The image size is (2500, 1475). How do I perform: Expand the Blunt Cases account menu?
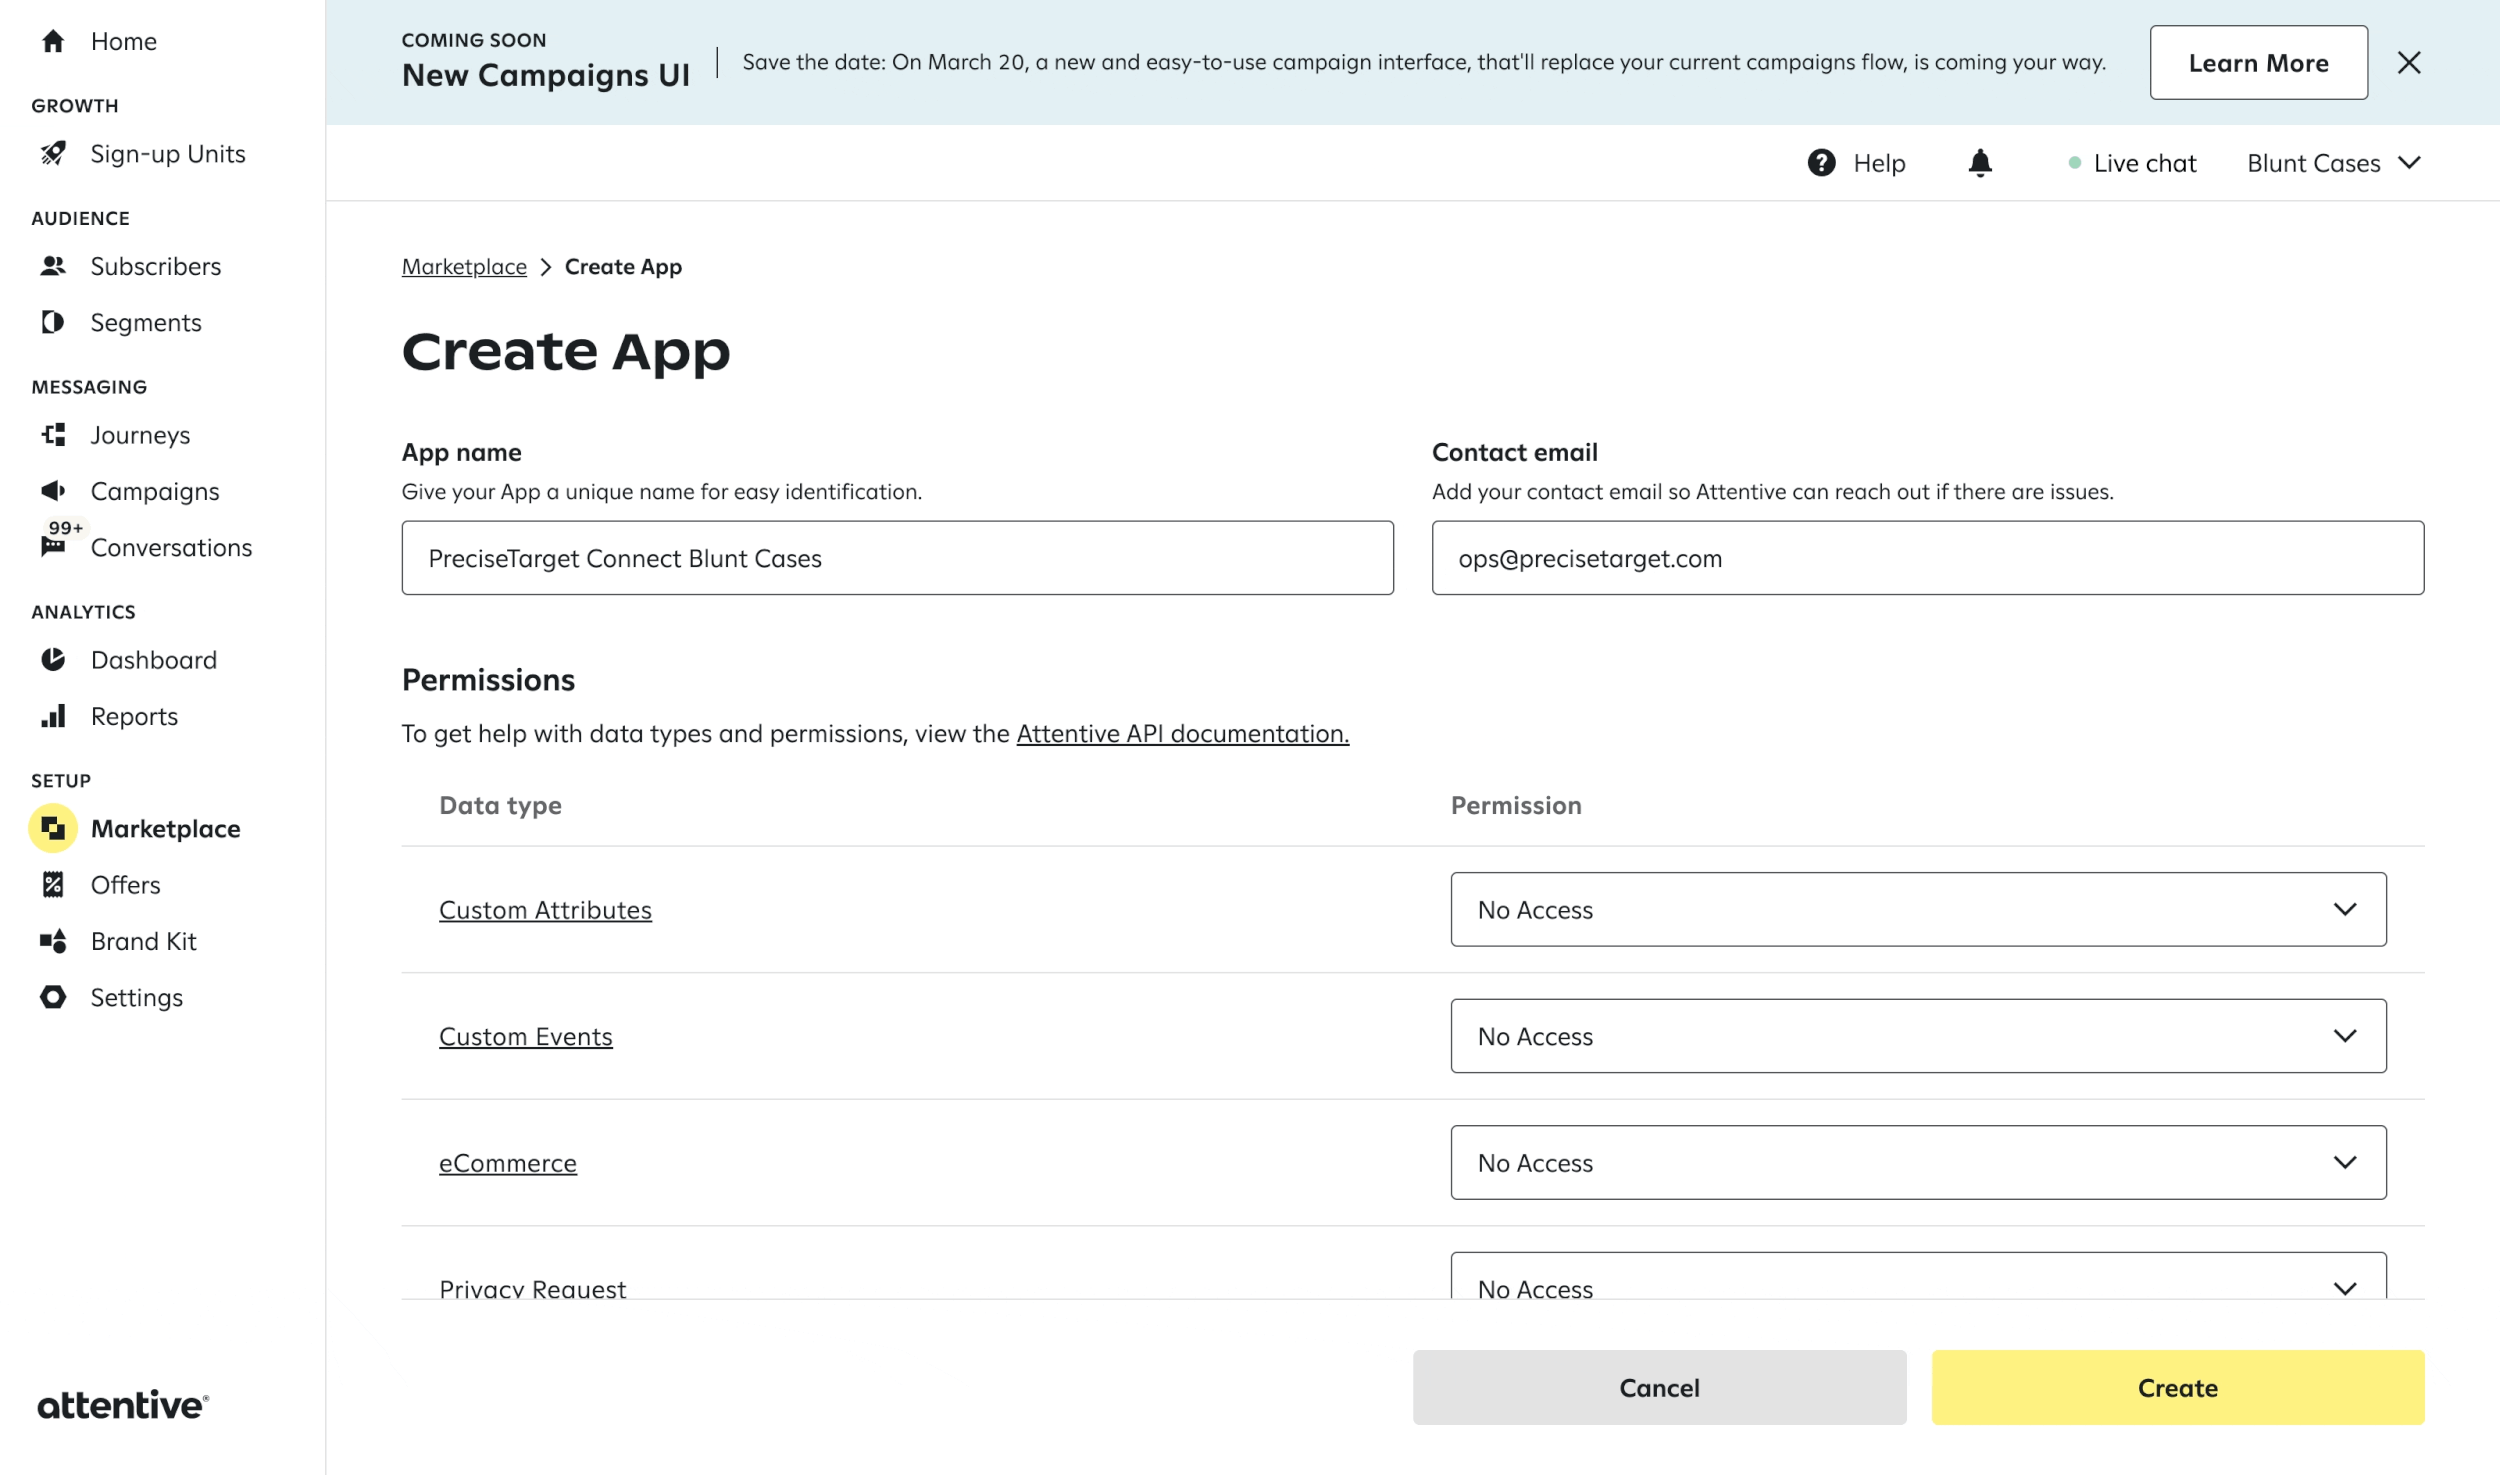tap(2333, 163)
